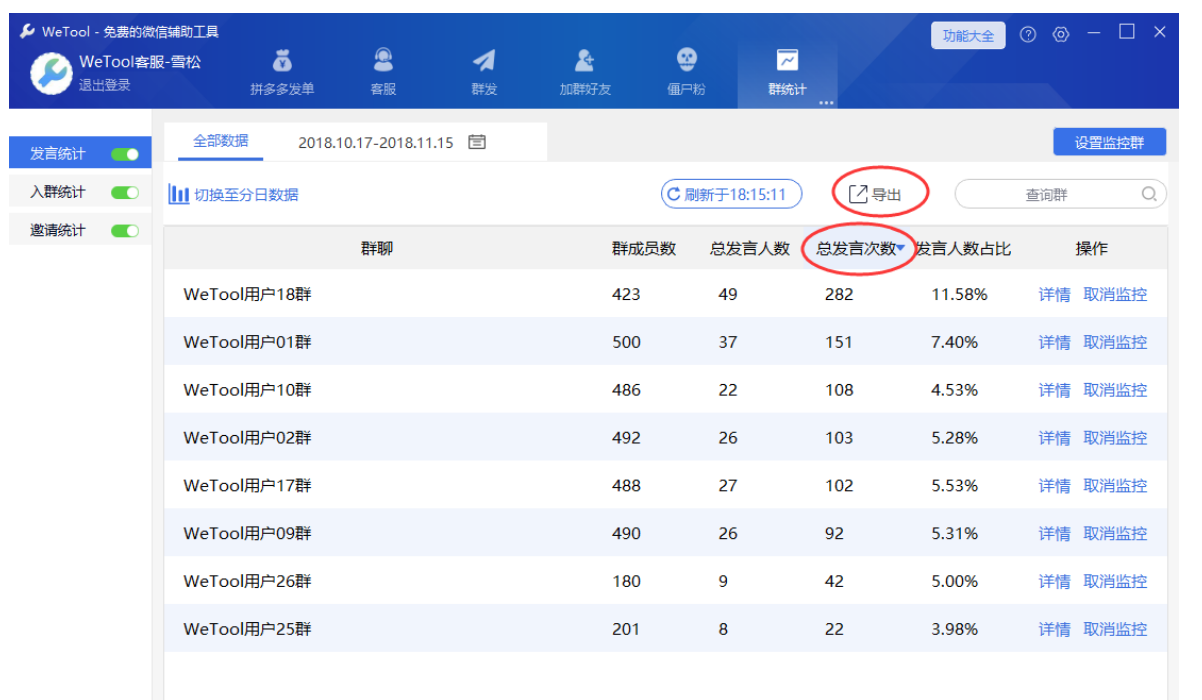Viewport: 1202px width, 700px height.
Task: Click the WeTool profile avatar logo
Action: [x=50, y=74]
